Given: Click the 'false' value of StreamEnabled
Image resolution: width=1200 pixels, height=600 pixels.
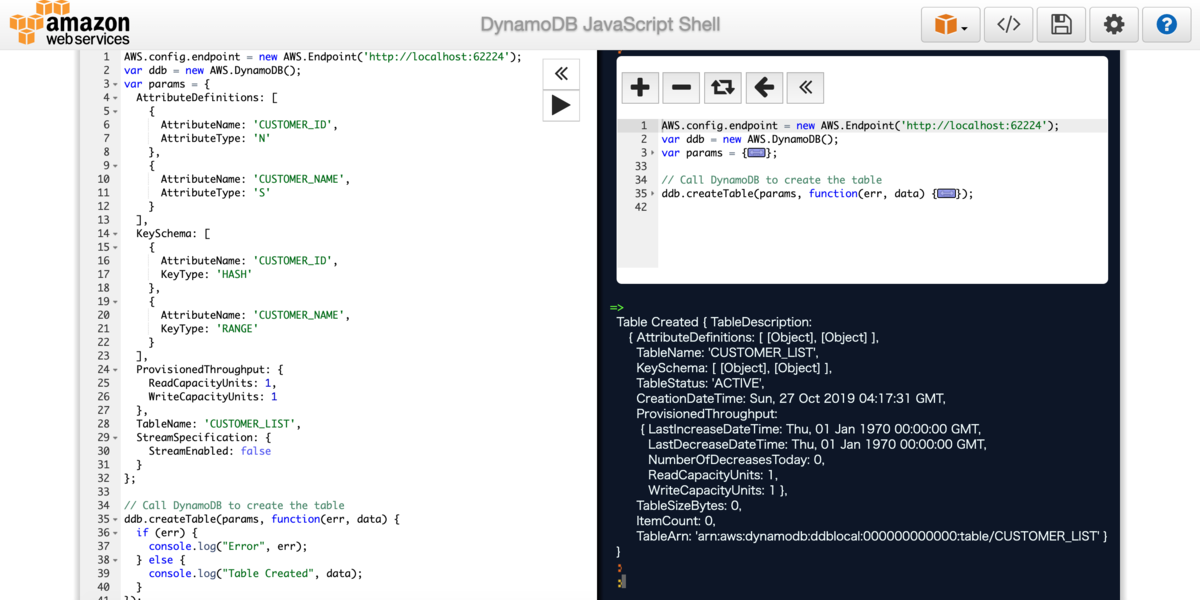Looking at the screenshot, I should point(255,451).
